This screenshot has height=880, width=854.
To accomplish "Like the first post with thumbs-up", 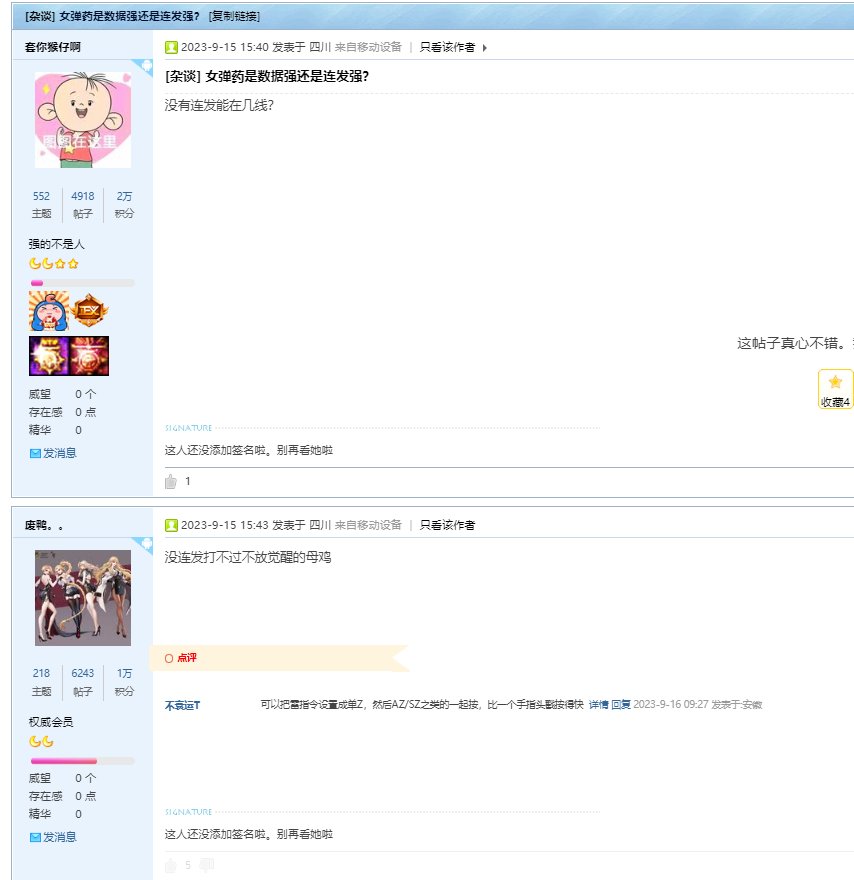I will pyautogui.click(x=171, y=482).
